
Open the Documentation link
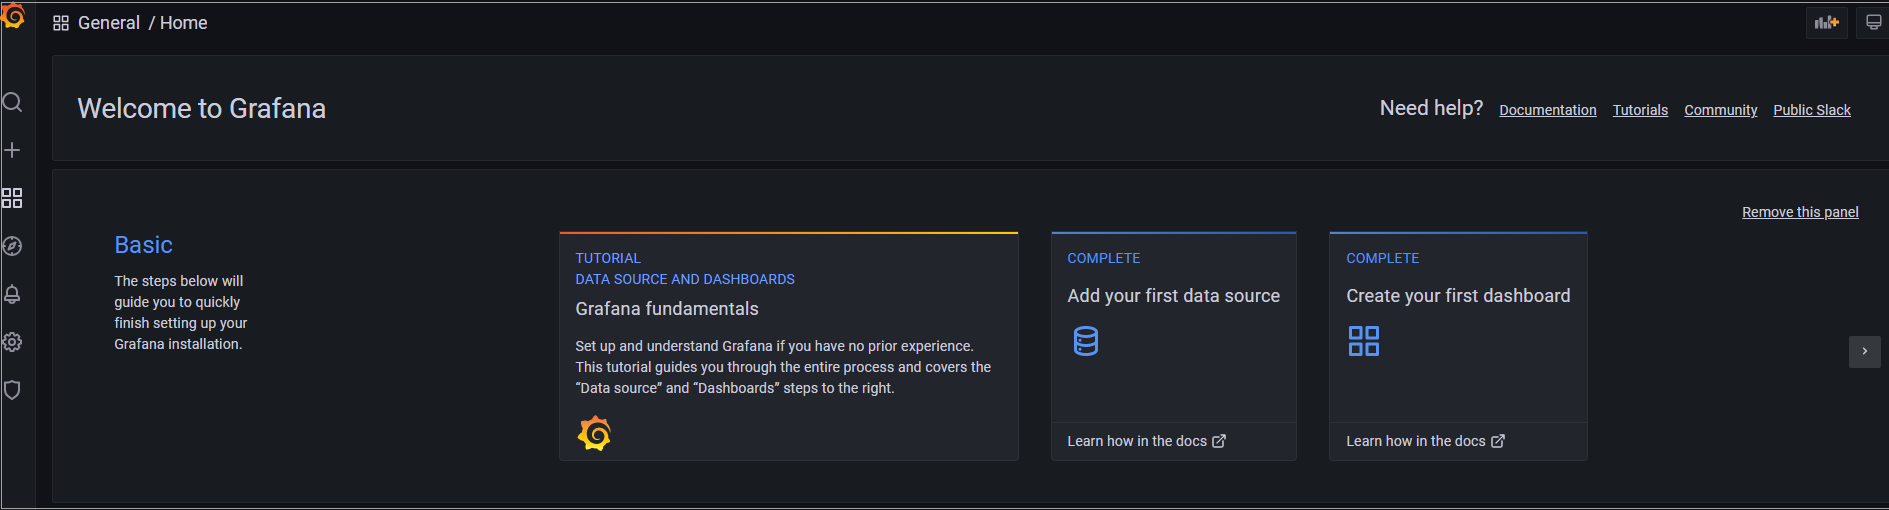(1548, 110)
